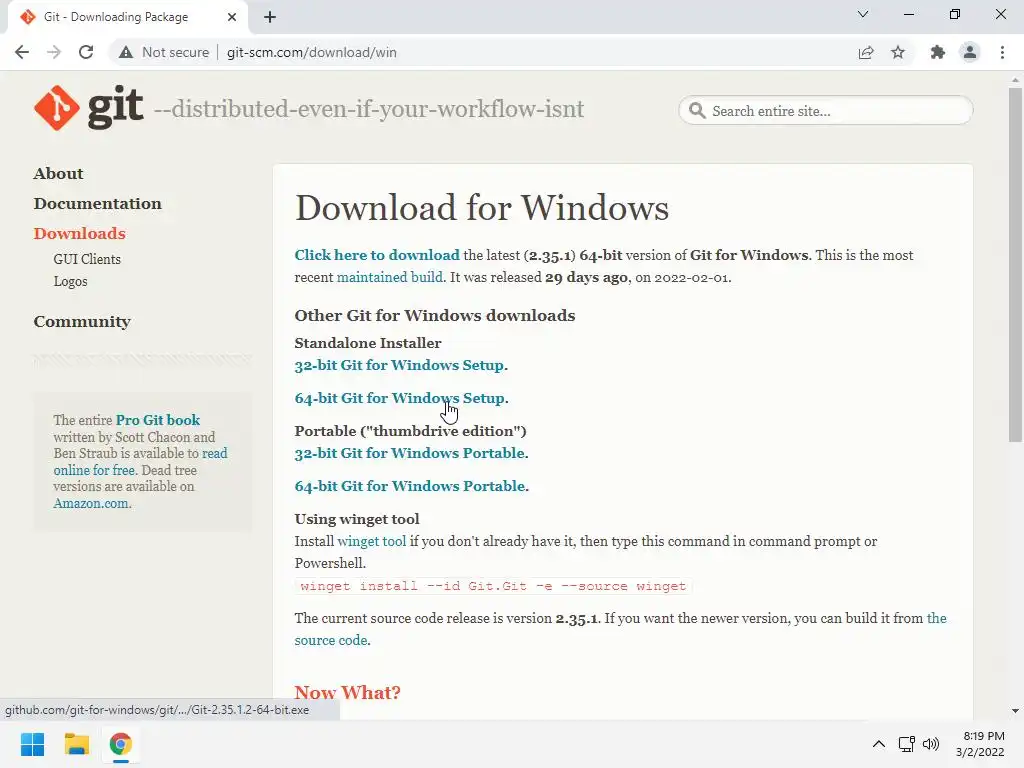Download 32-bit Git for Windows Setup
The image size is (1024, 768).
(x=399, y=365)
